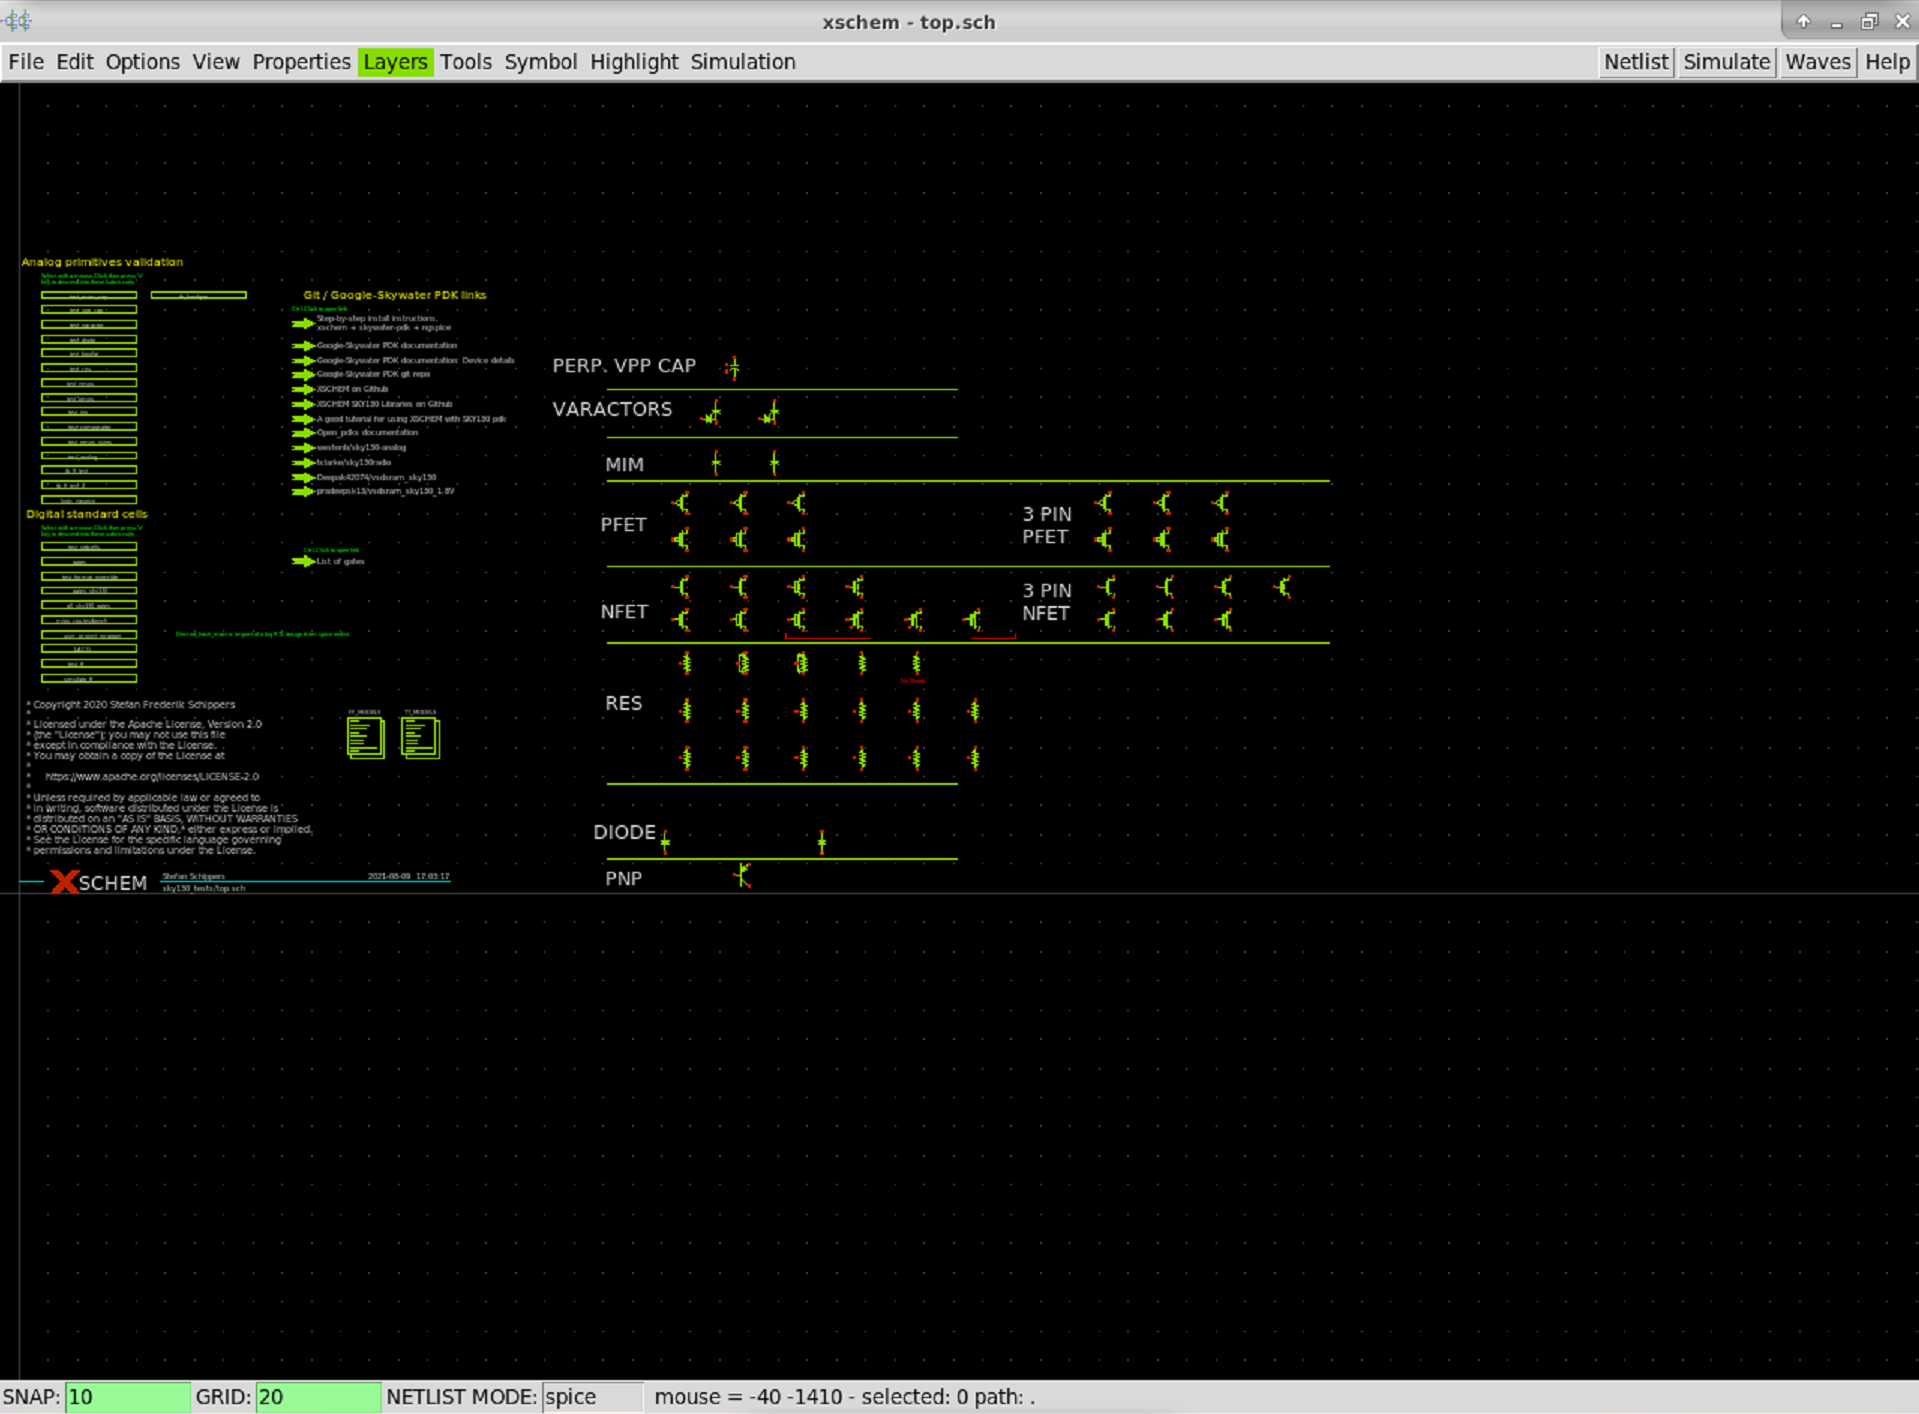This screenshot has height=1414, width=1919.
Task: Open bclarke/sky130radio link
Action: (354, 463)
